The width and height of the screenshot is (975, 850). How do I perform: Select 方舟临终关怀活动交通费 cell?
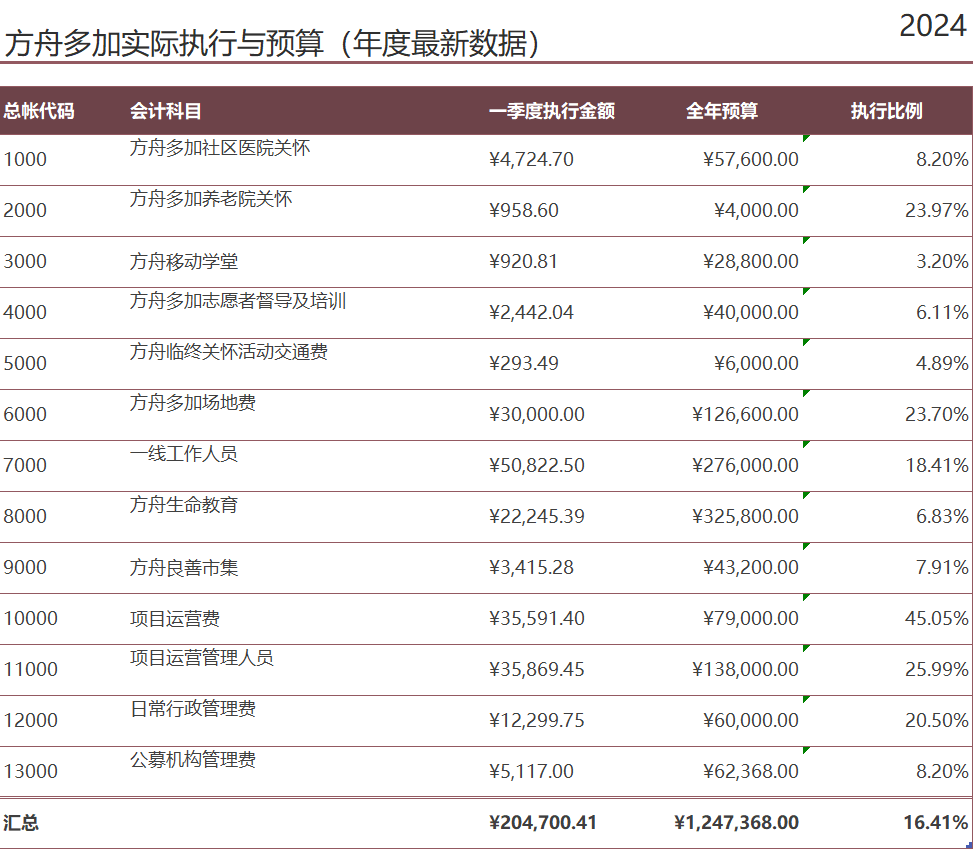229,352
